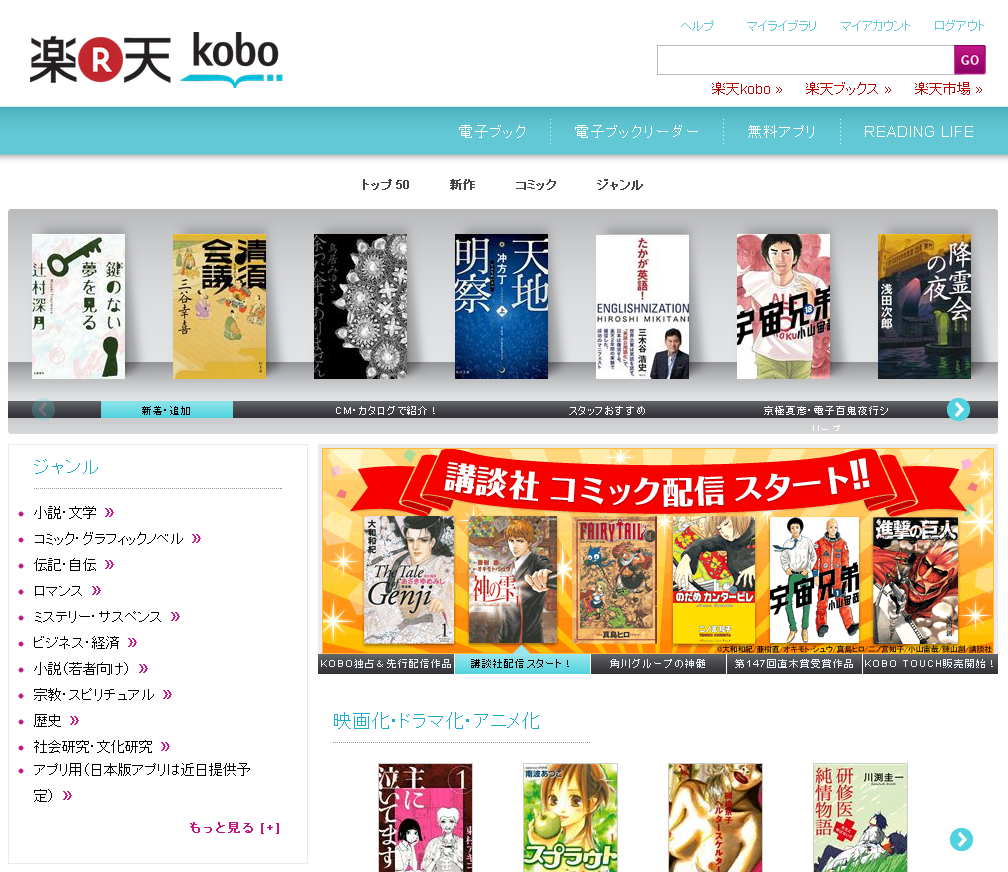Open the 小説（若者向け） genre

91,669
